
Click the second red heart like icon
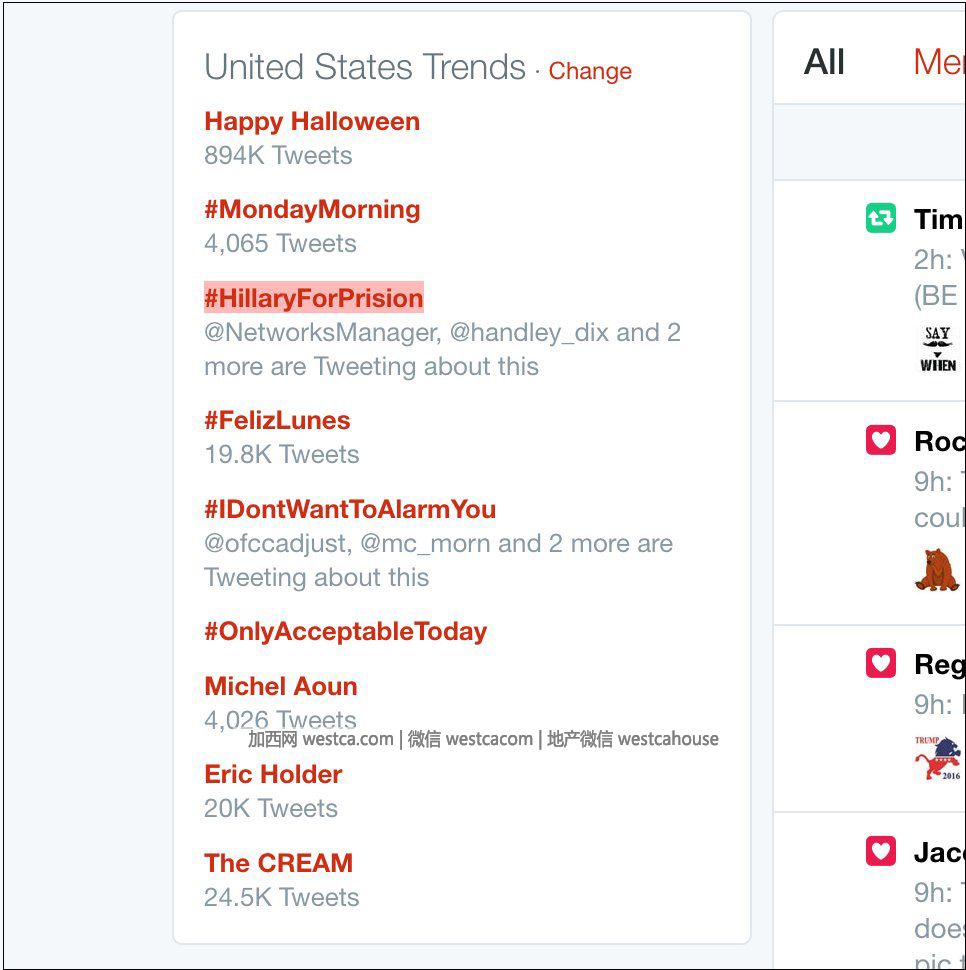[x=881, y=662]
